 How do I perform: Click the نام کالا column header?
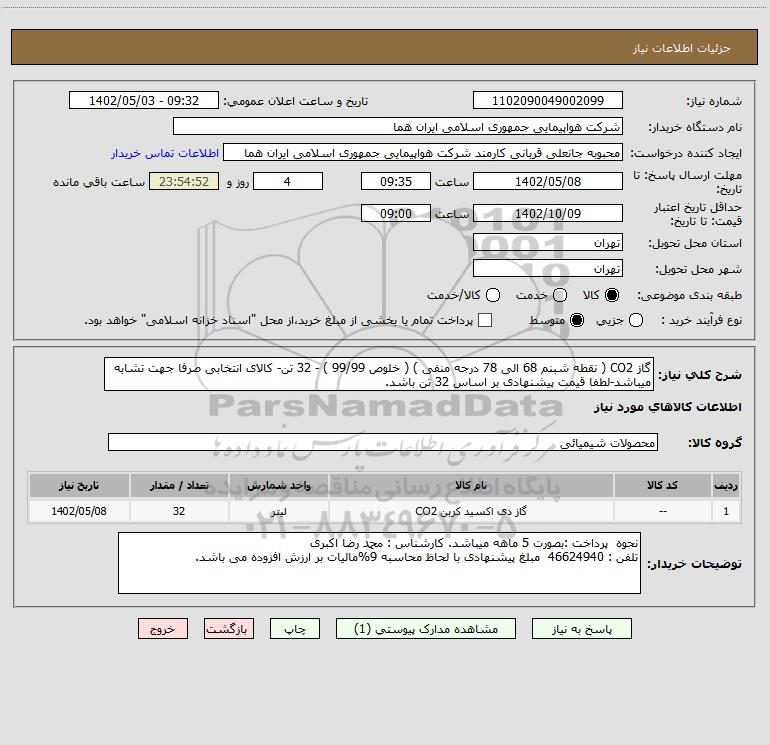471,485
